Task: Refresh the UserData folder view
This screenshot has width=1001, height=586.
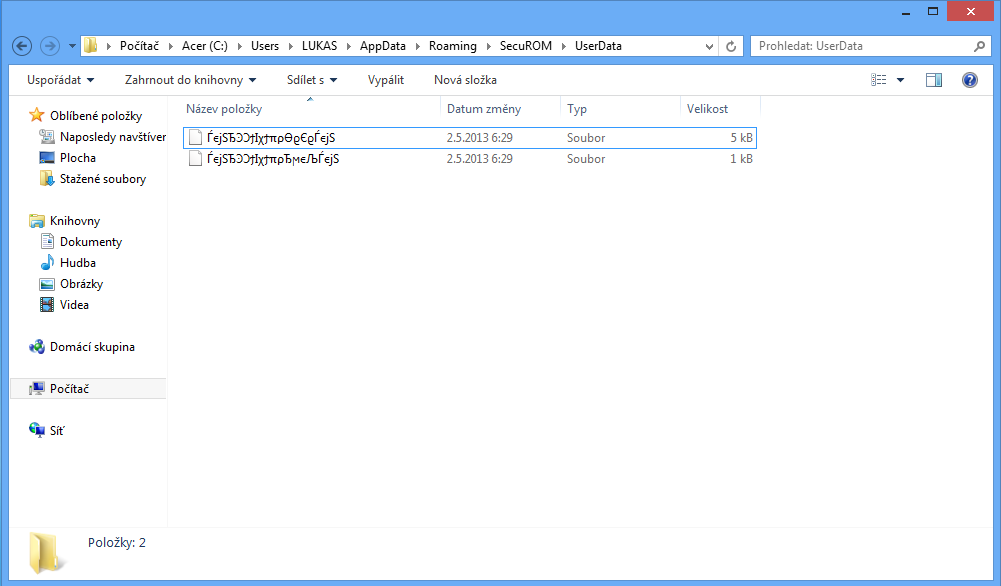Action: [731, 46]
